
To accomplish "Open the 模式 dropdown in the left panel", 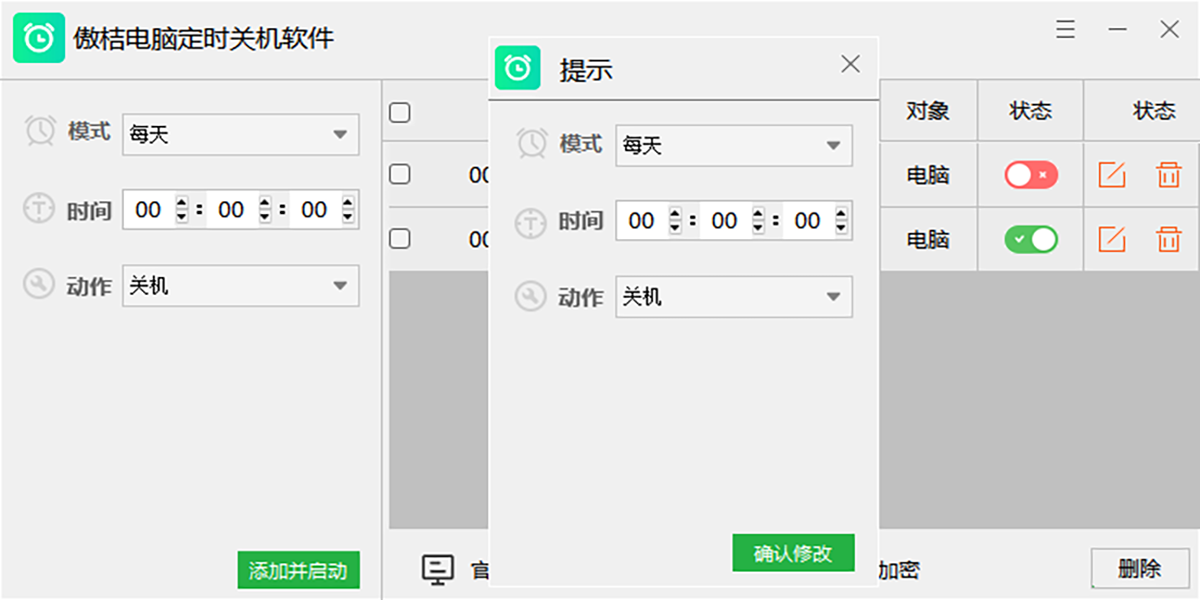I will pos(240,134).
